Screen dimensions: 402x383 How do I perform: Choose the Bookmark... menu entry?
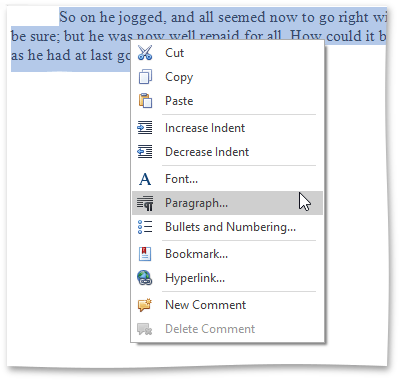click(x=227, y=254)
